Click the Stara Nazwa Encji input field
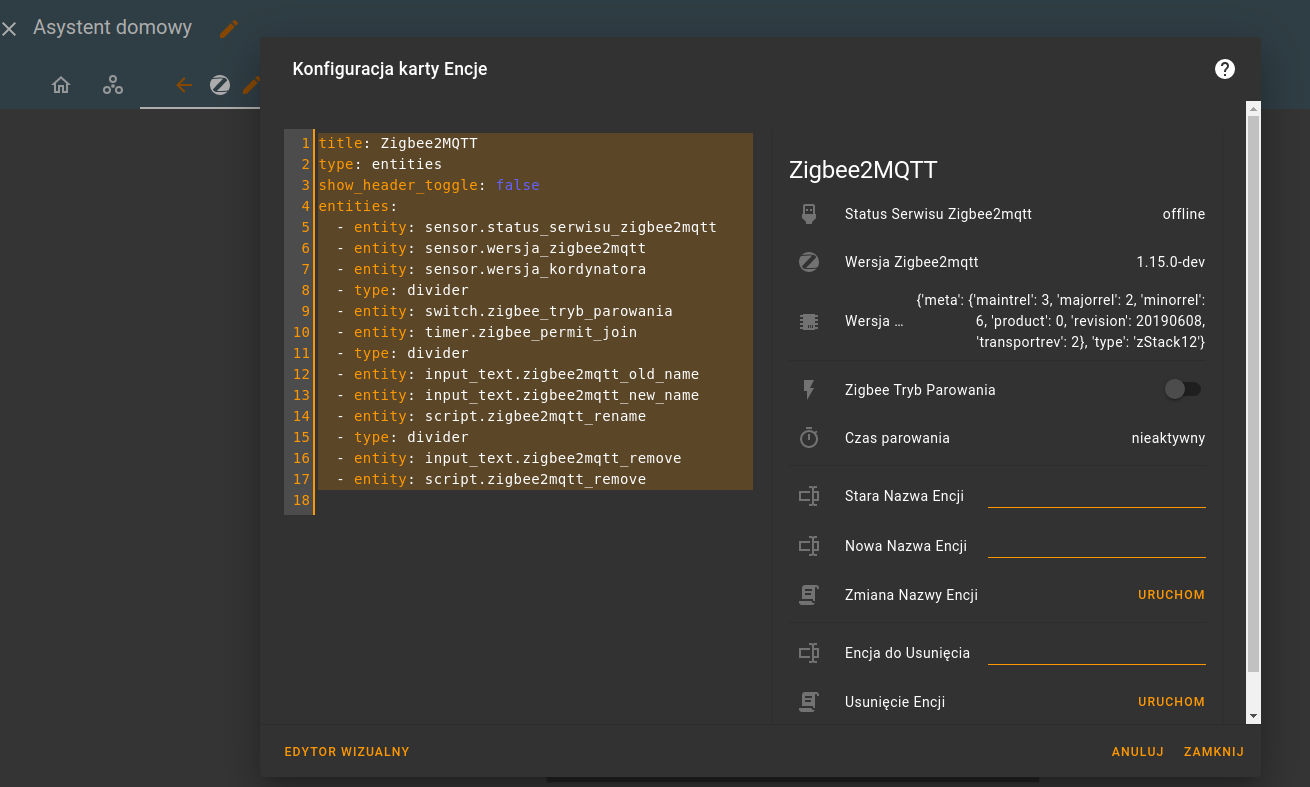Image resolution: width=1310 pixels, height=787 pixels. [1096, 496]
